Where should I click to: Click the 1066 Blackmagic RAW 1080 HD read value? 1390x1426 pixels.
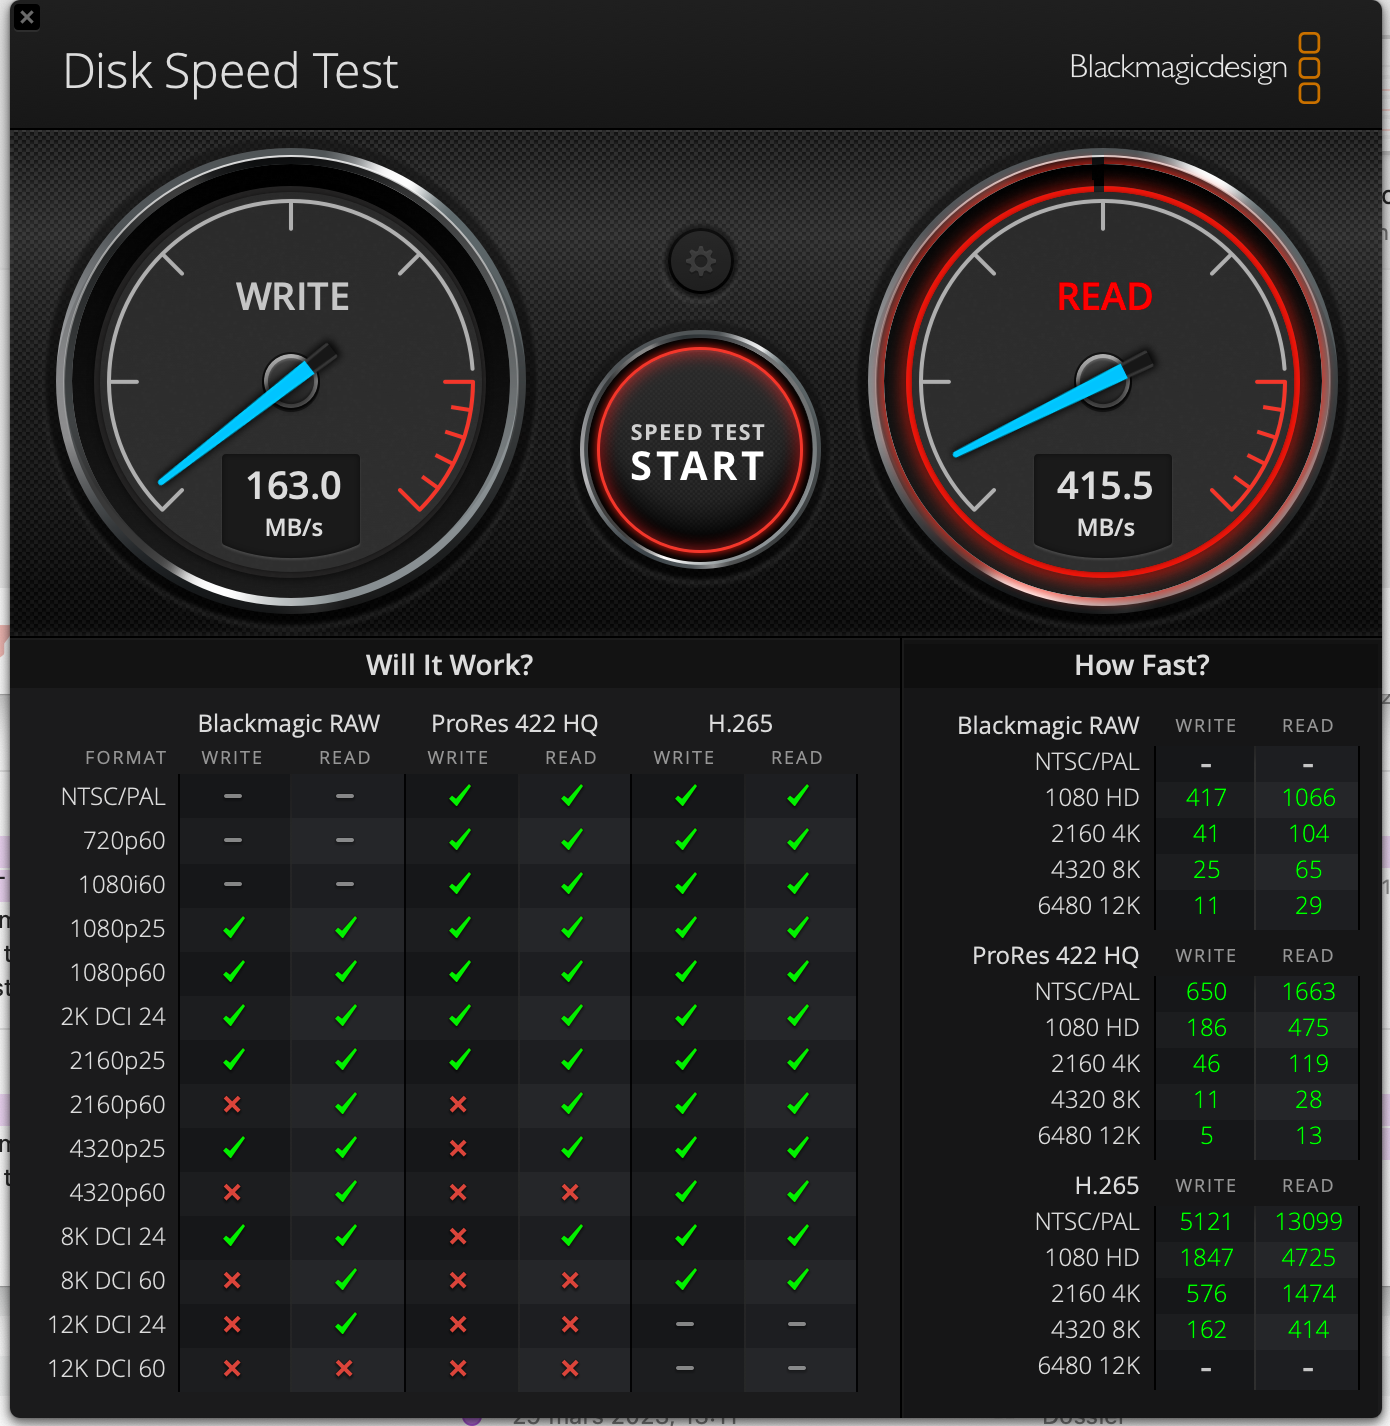point(1308,797)
